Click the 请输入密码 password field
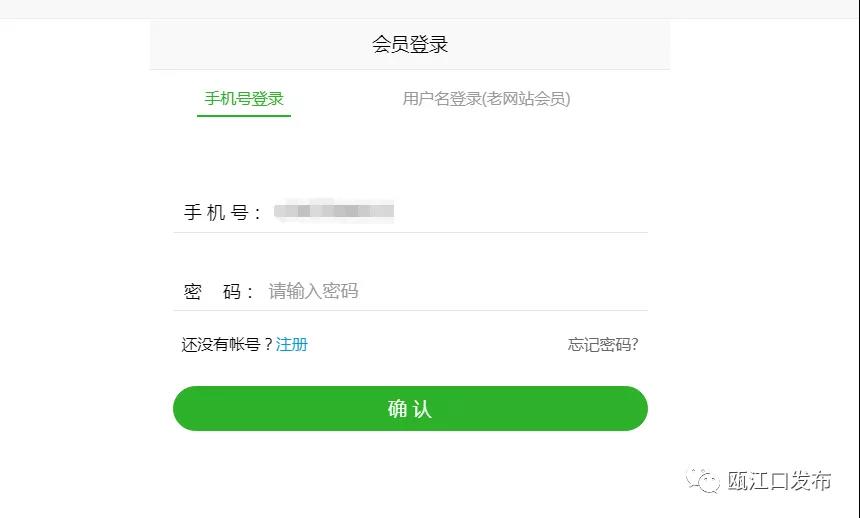Image resolution: width=860 pixels, height=518 pixels. (x=450, y=291)
